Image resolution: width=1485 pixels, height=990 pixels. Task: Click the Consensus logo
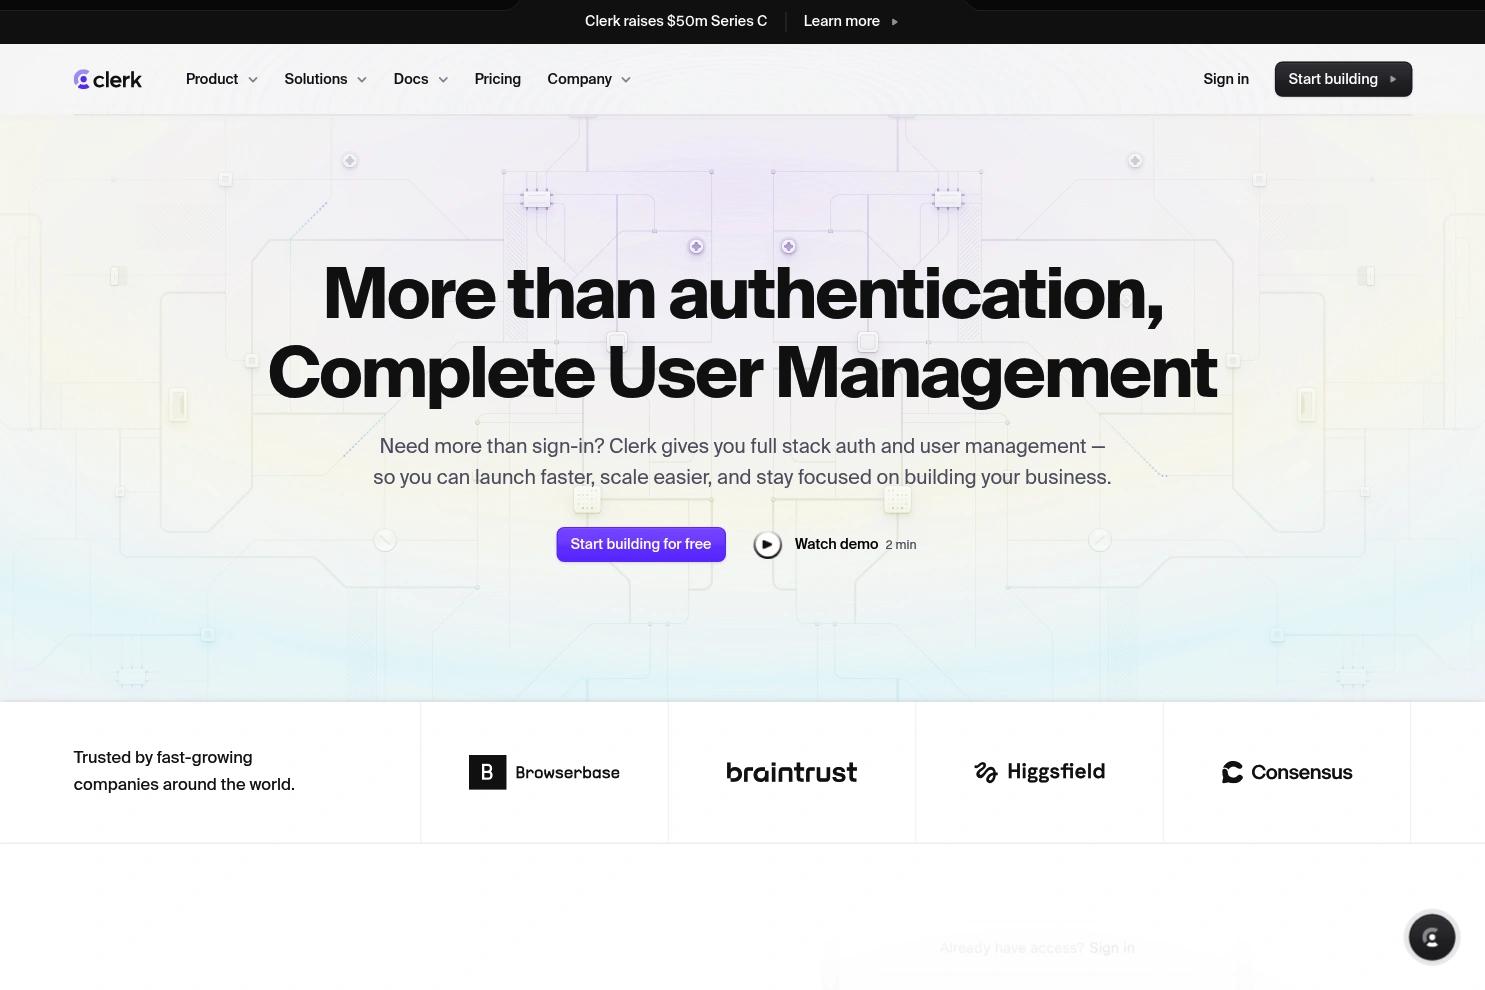point(1286,772)
